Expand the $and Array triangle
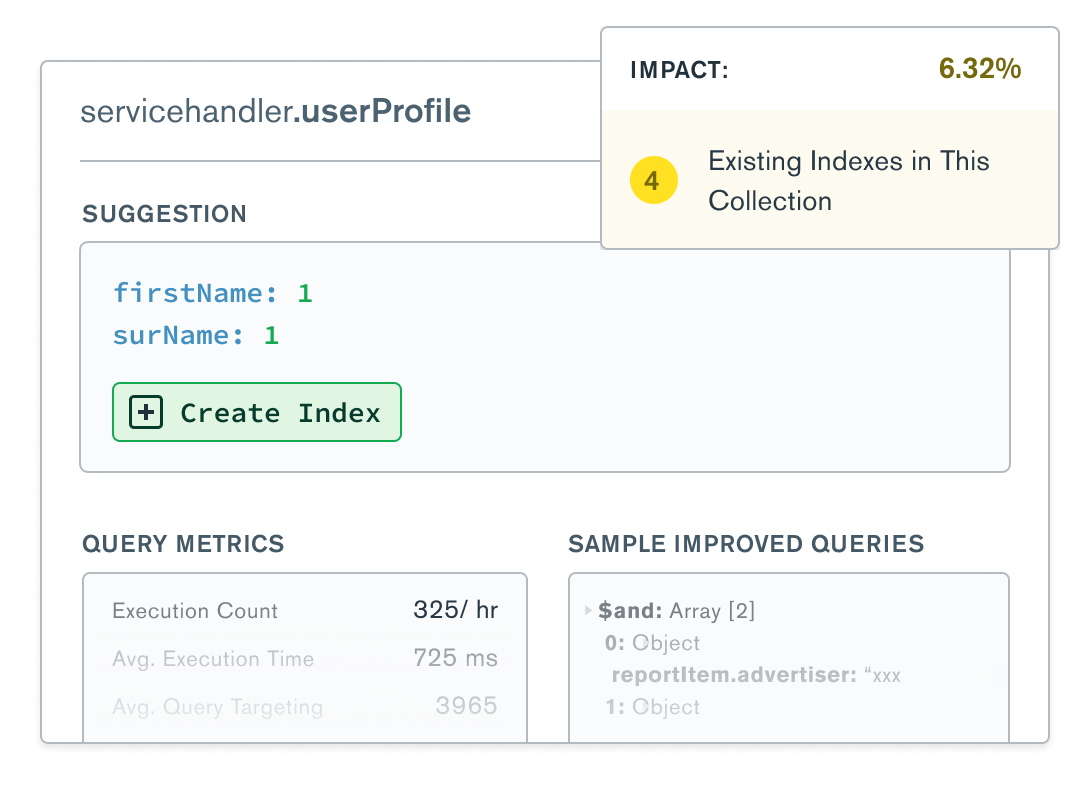 (588, 611)
